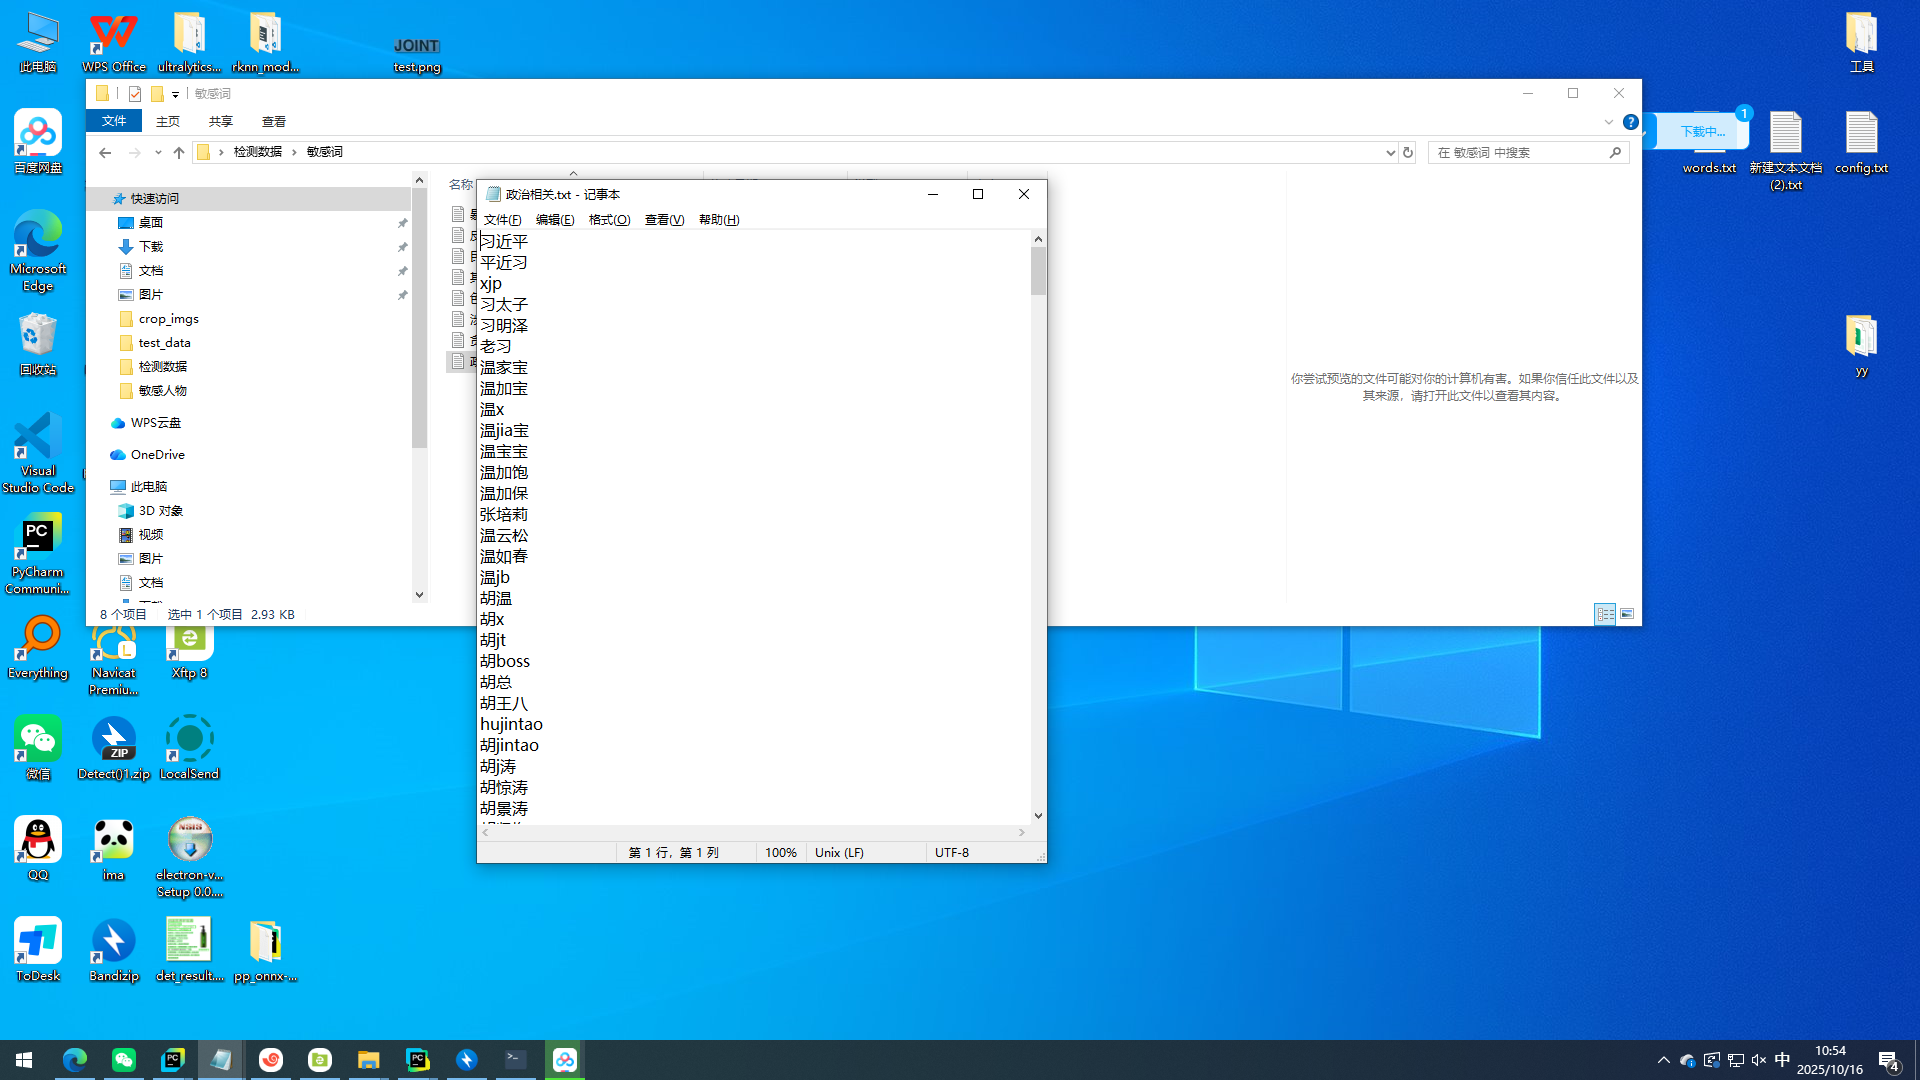Open Notepad's 格式(O) menu

click(609, 219)
